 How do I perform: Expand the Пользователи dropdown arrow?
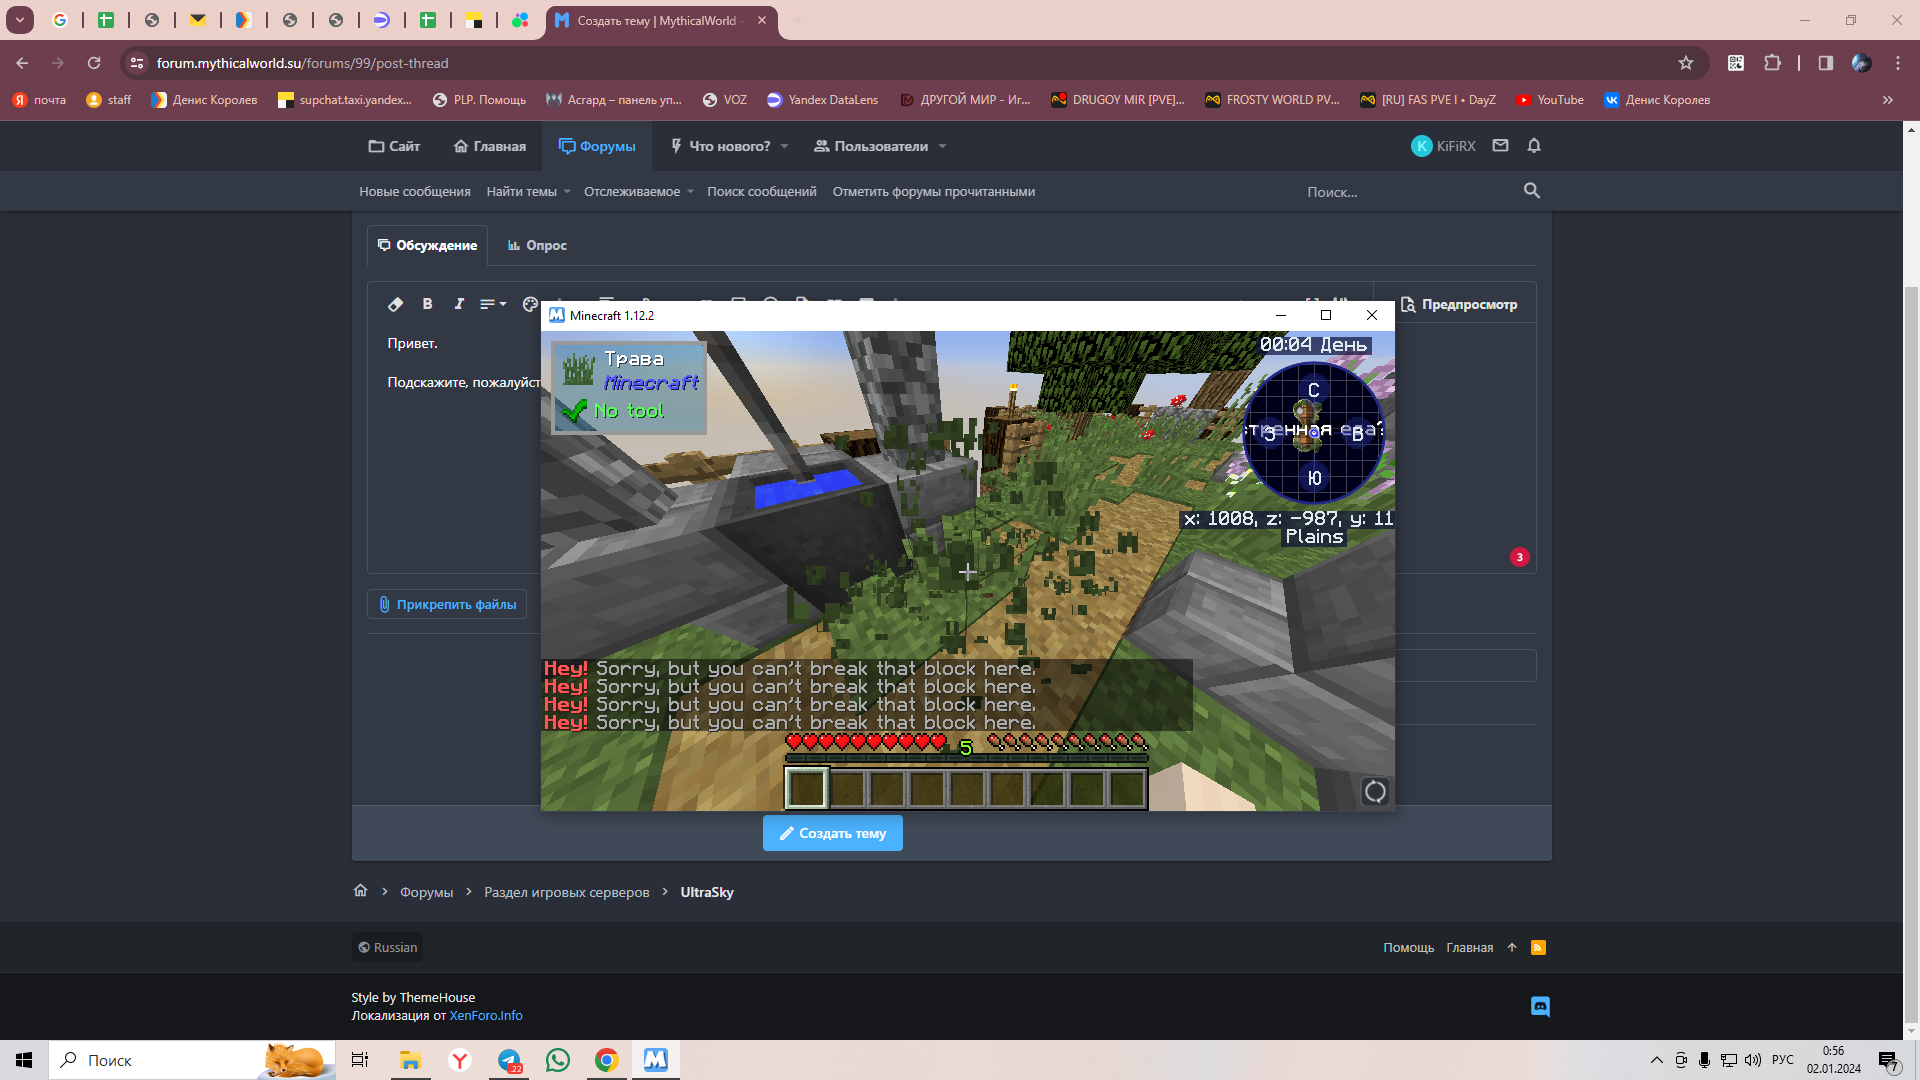tap(942, 146)
